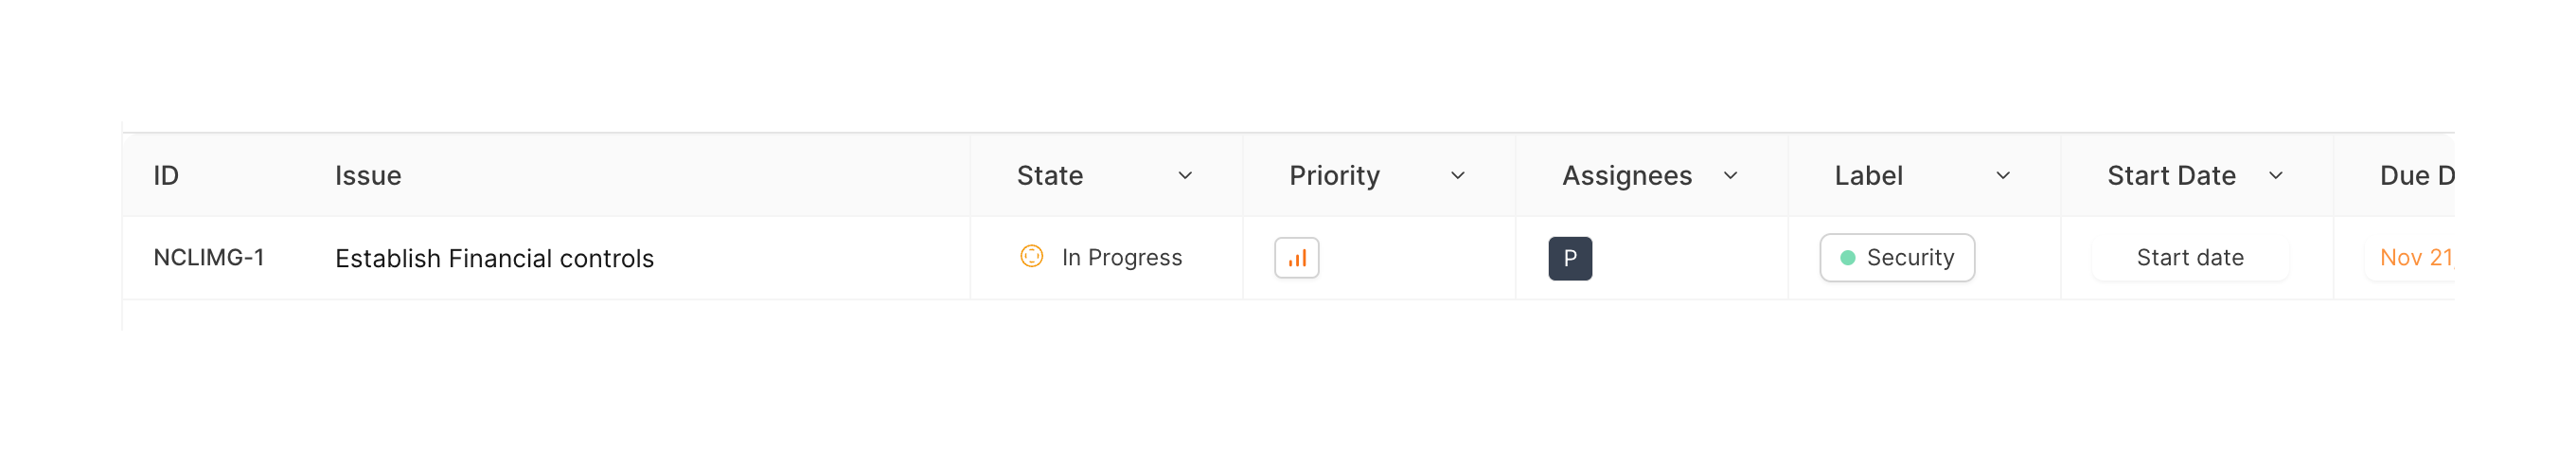Click the ID column header

click(166, 176)
